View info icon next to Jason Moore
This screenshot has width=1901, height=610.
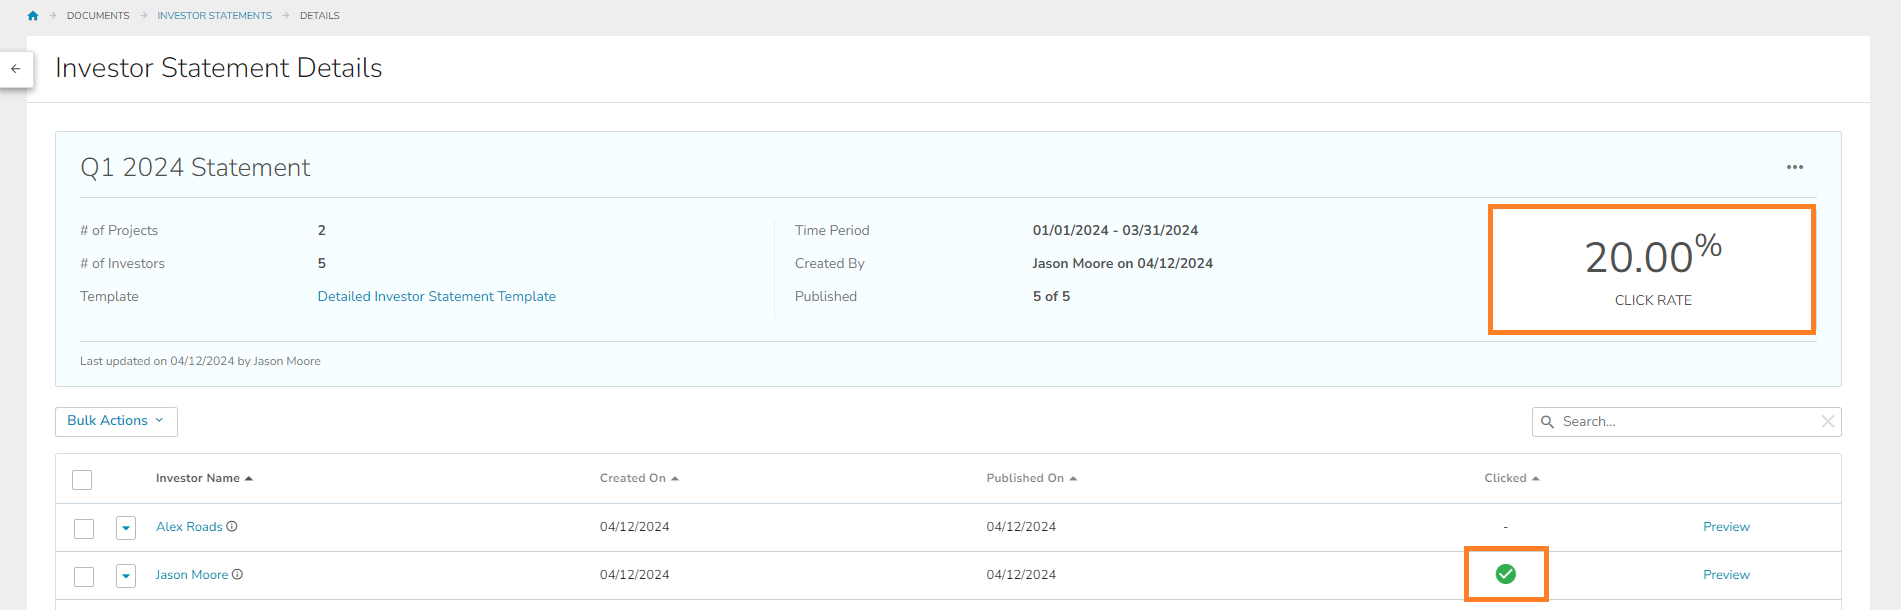[237, 575]
